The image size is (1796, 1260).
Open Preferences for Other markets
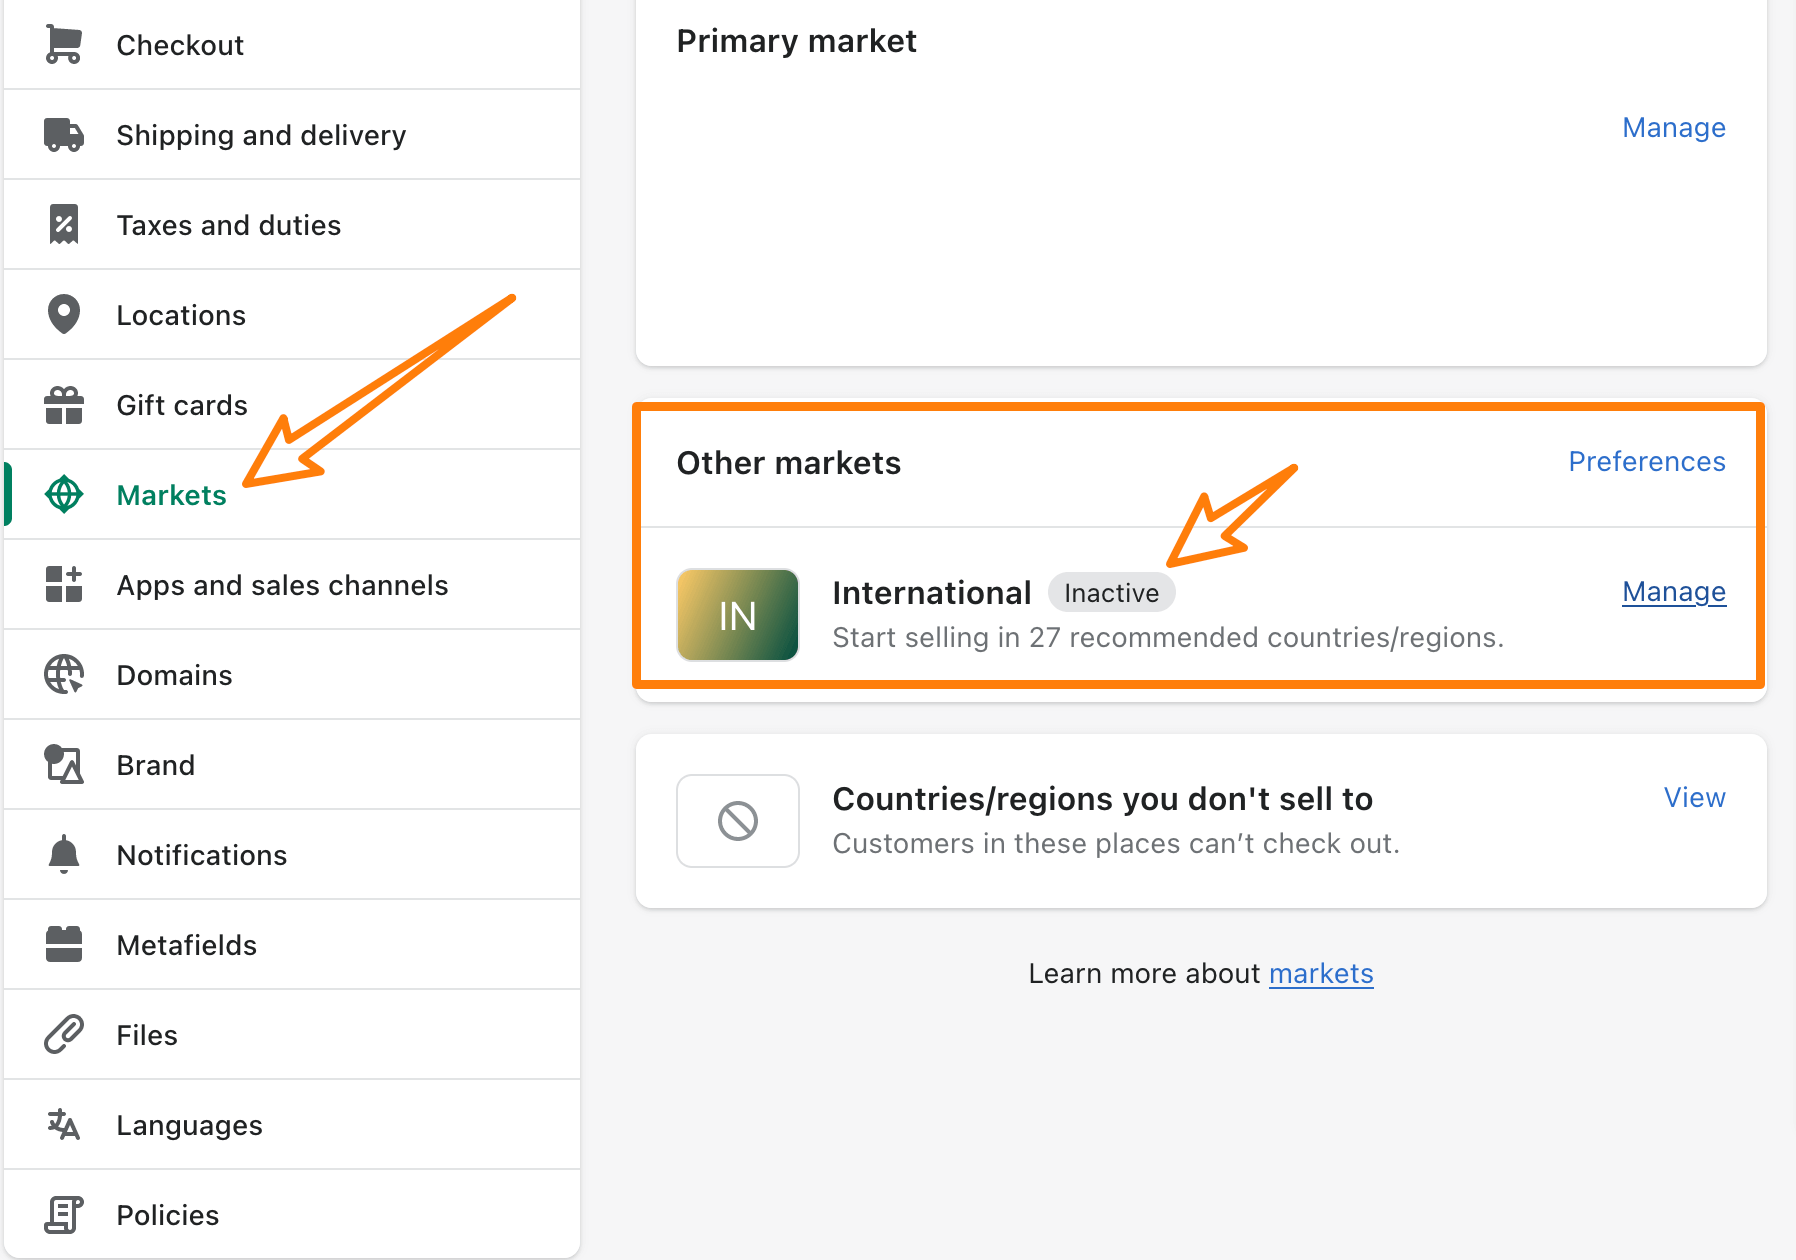click(1646, 461)
